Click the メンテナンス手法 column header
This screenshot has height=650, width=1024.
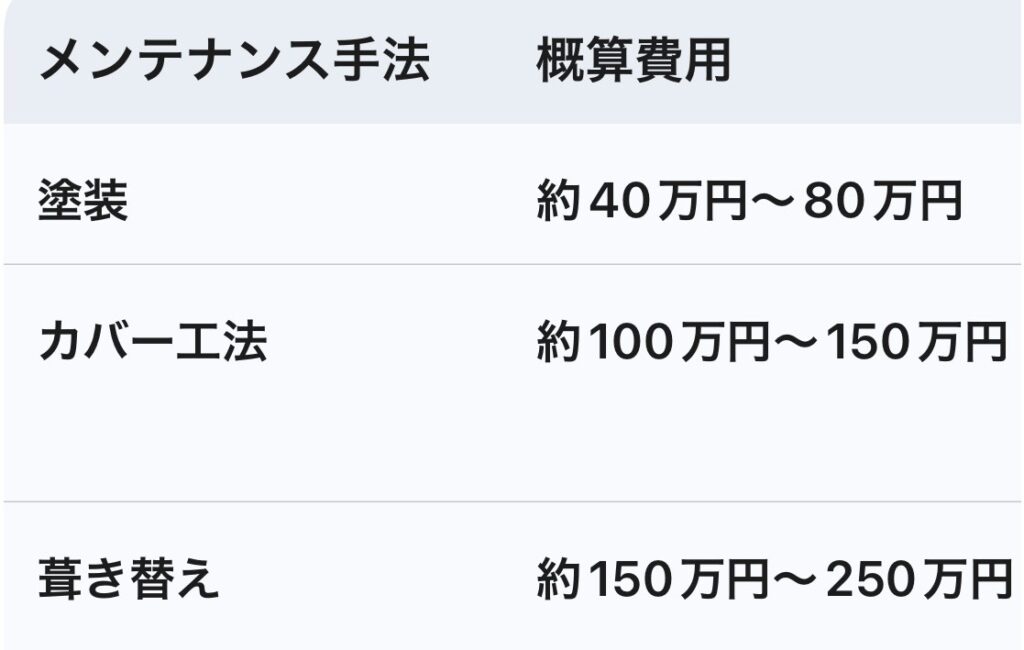tap(234, 63)
